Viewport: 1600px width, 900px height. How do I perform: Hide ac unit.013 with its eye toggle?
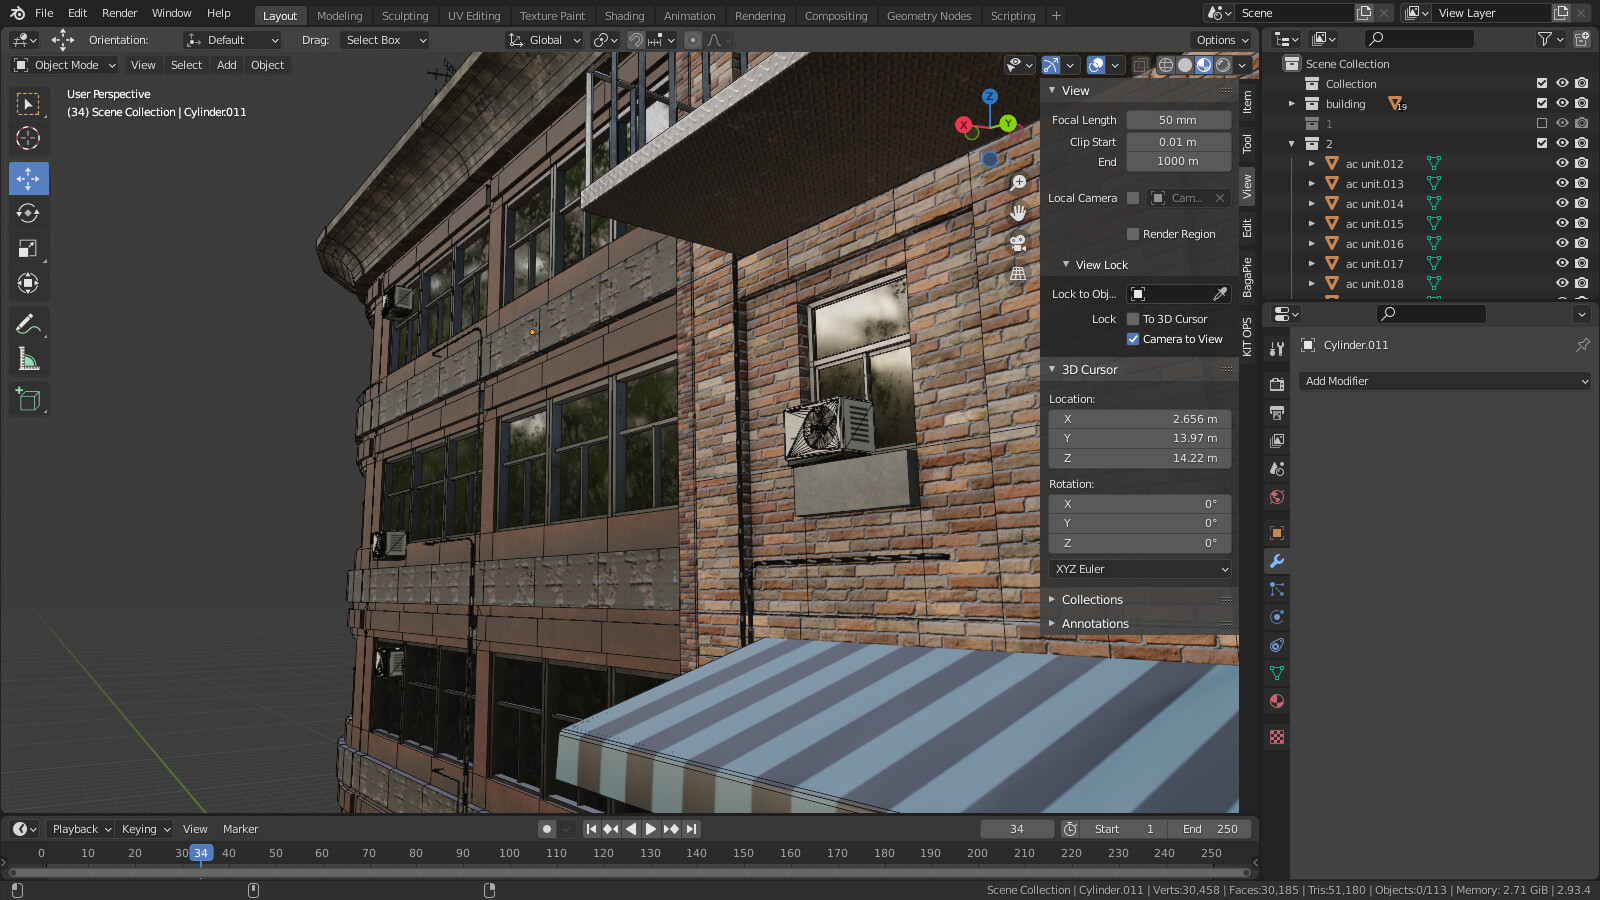[1561, 183]
